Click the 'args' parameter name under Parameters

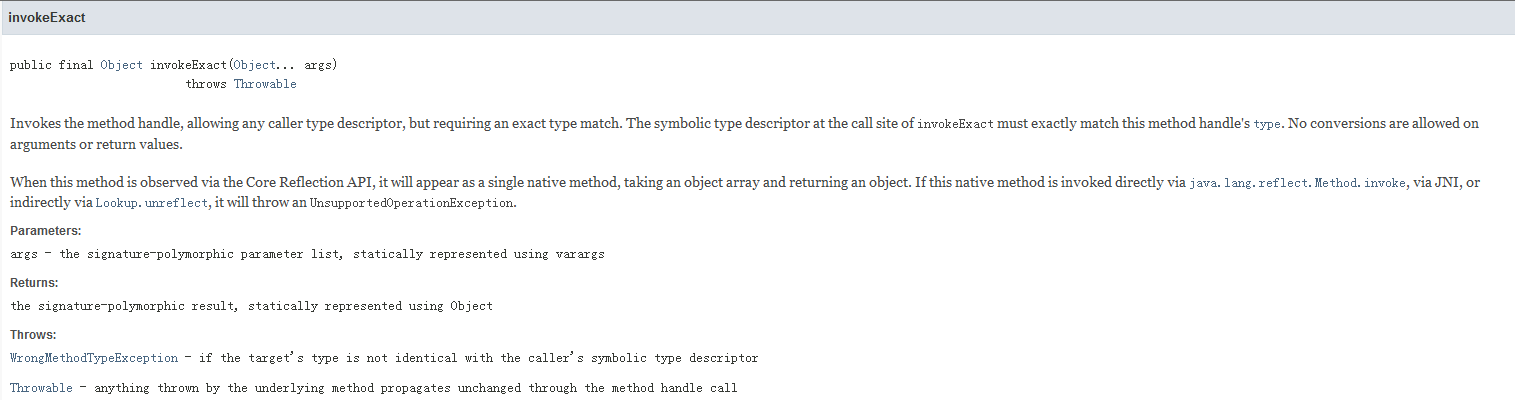[23, 254]
